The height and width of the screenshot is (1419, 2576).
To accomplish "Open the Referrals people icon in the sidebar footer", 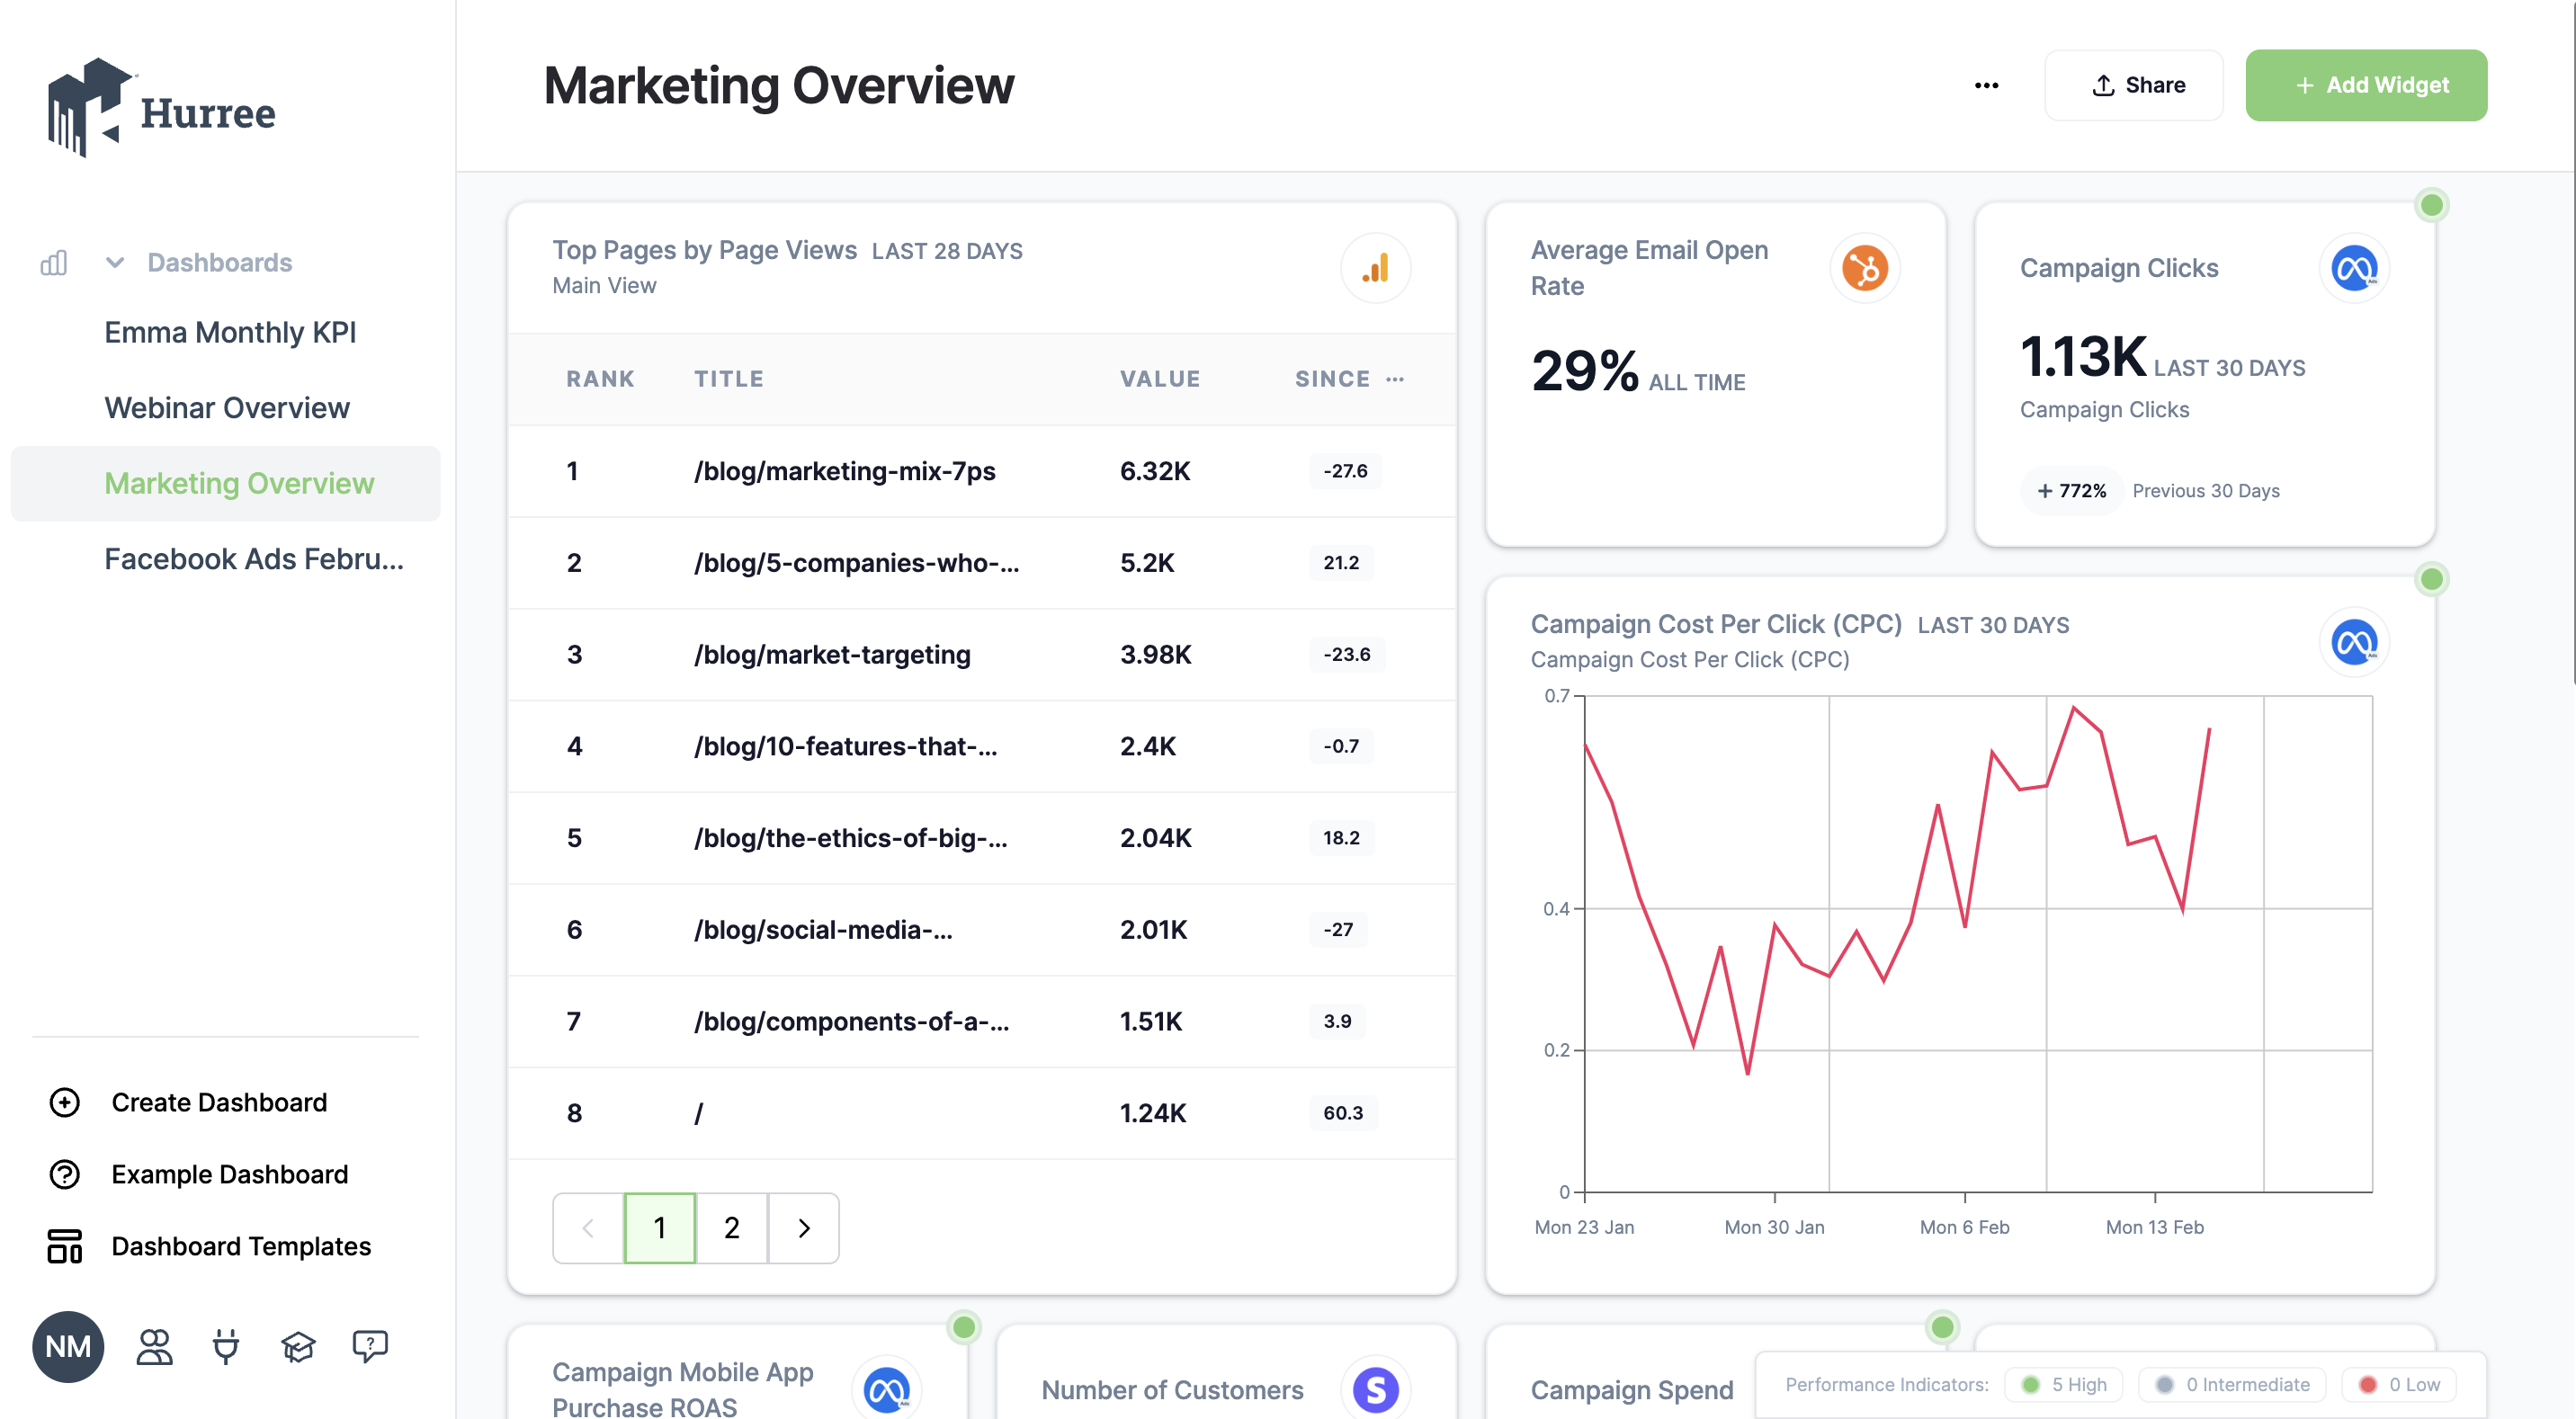I will (x=153, y=1346).
